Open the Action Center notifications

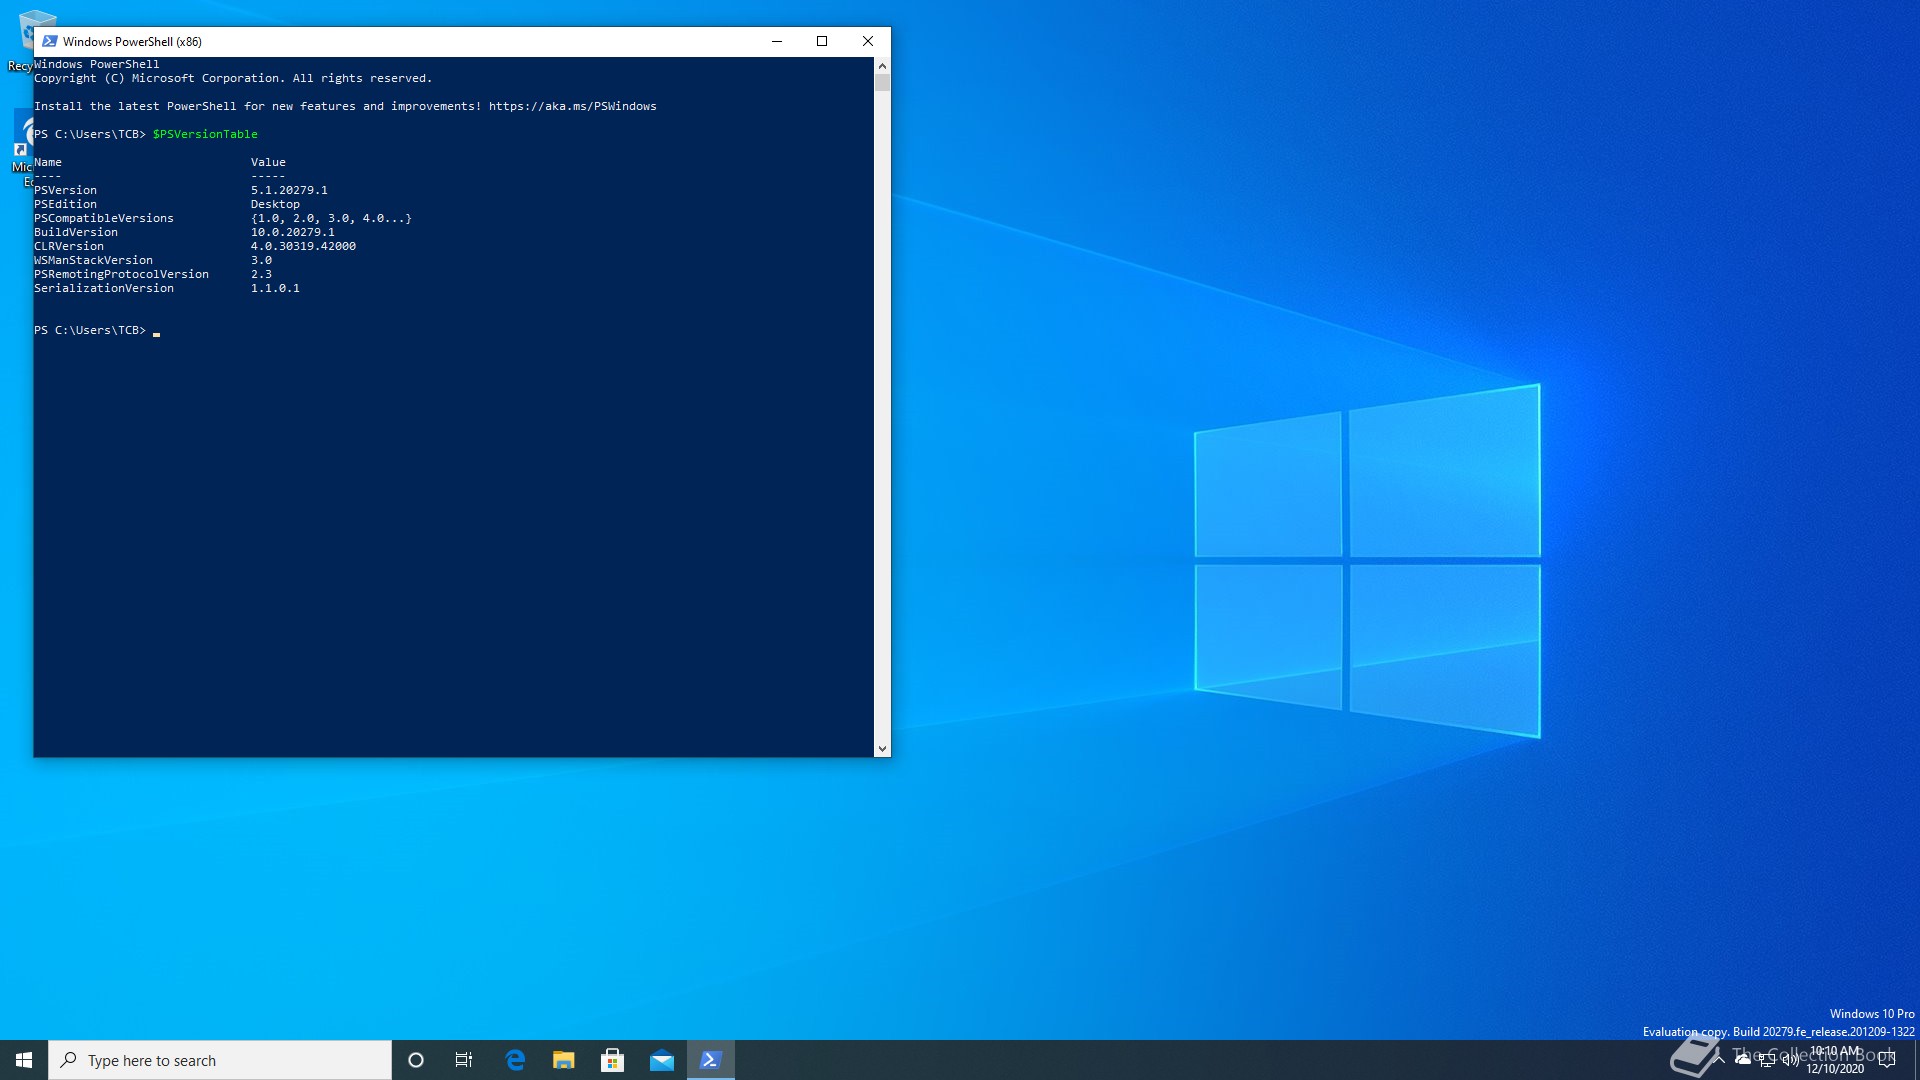point(1887,1060)
